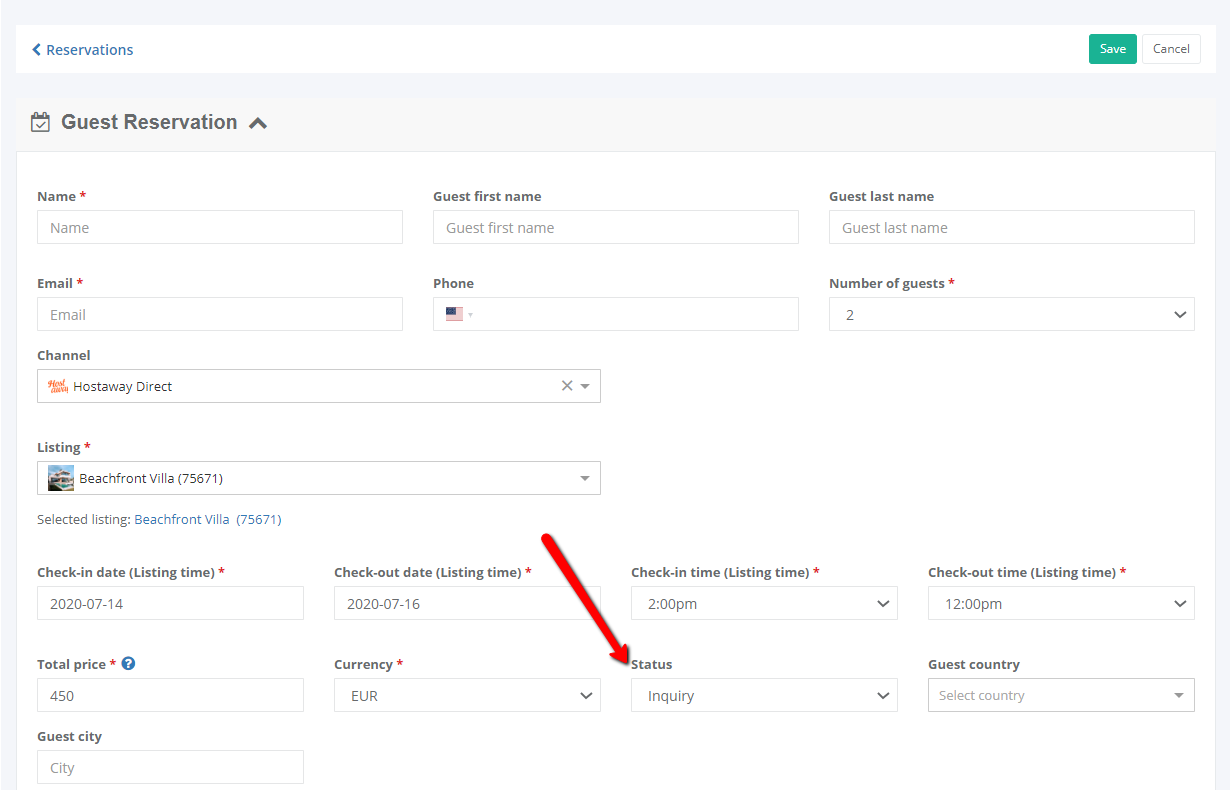Open the Number of guests dropdown

(1011, 314)
